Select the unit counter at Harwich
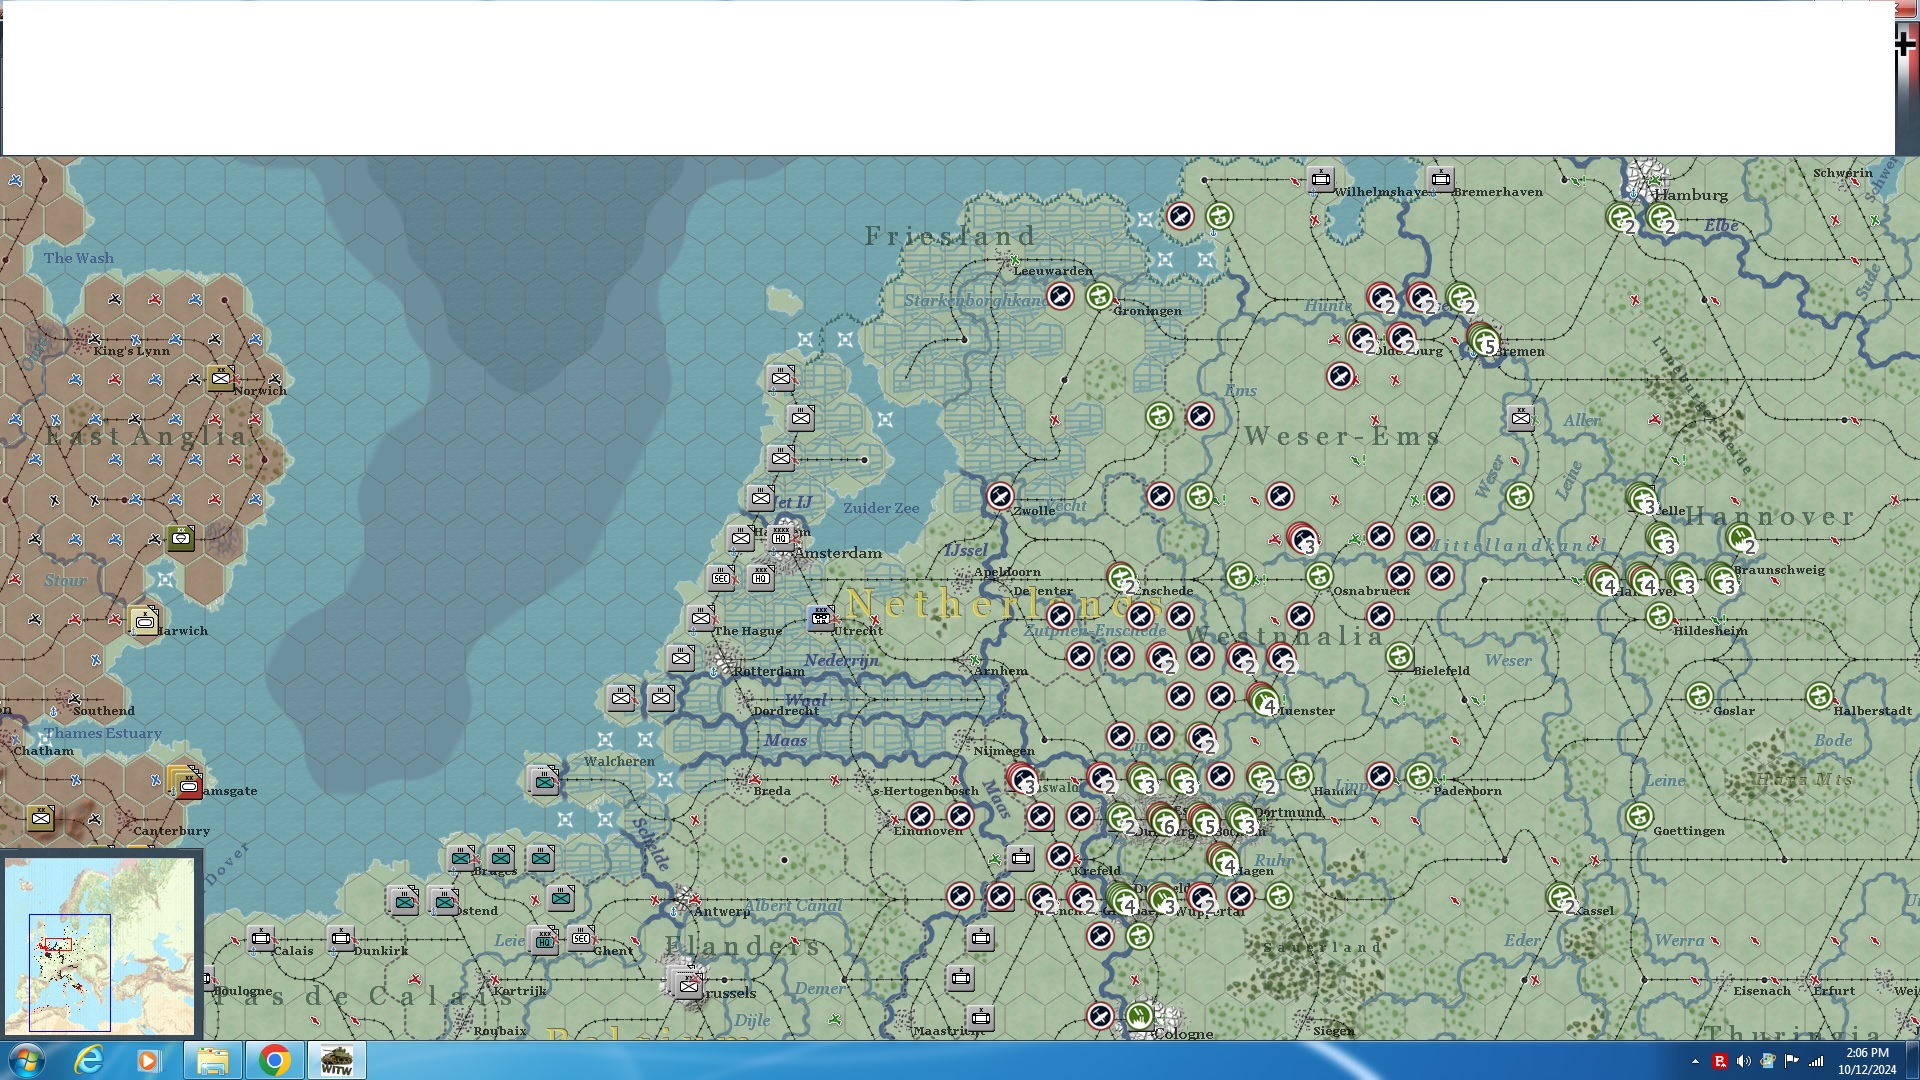This screenshot has height=1080, width=1920. point(144,621)
